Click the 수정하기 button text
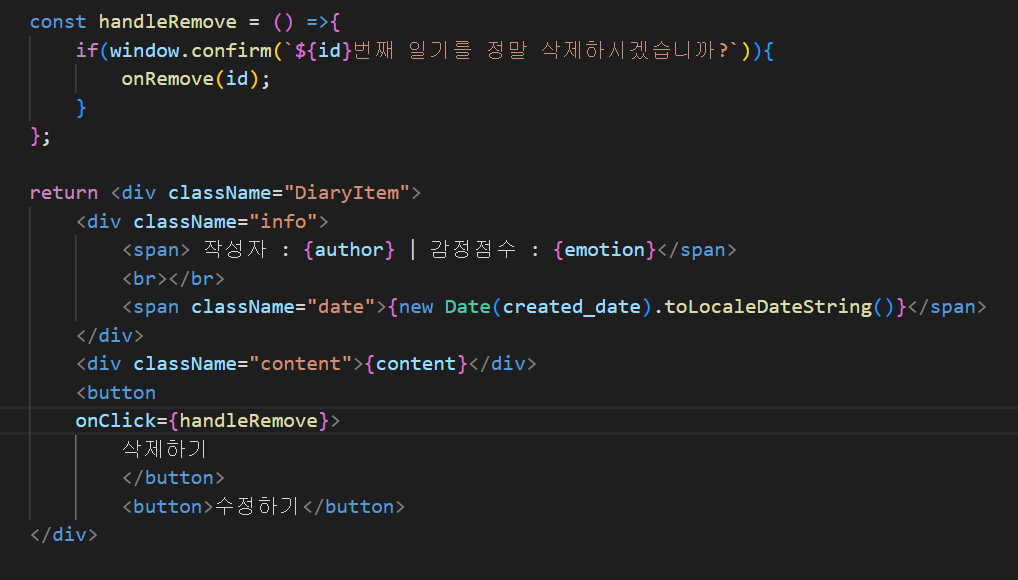Image resolution: width=1018 pixels, height=580 pixels. 257,506
